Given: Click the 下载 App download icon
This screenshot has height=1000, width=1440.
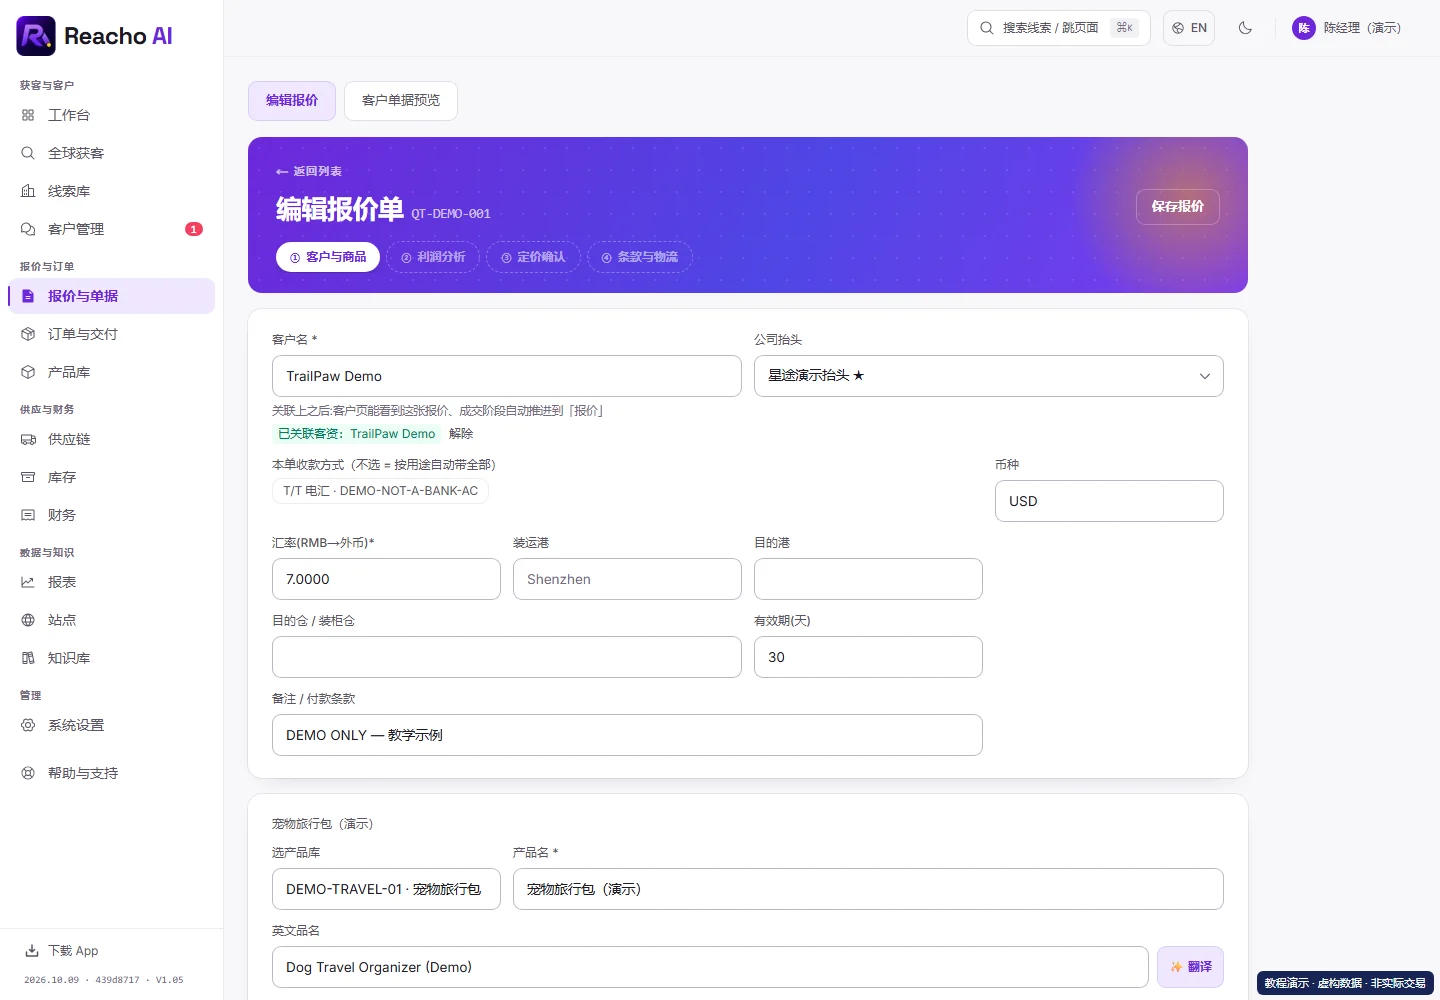Looking at the screenshot, I should coord(32,951).
